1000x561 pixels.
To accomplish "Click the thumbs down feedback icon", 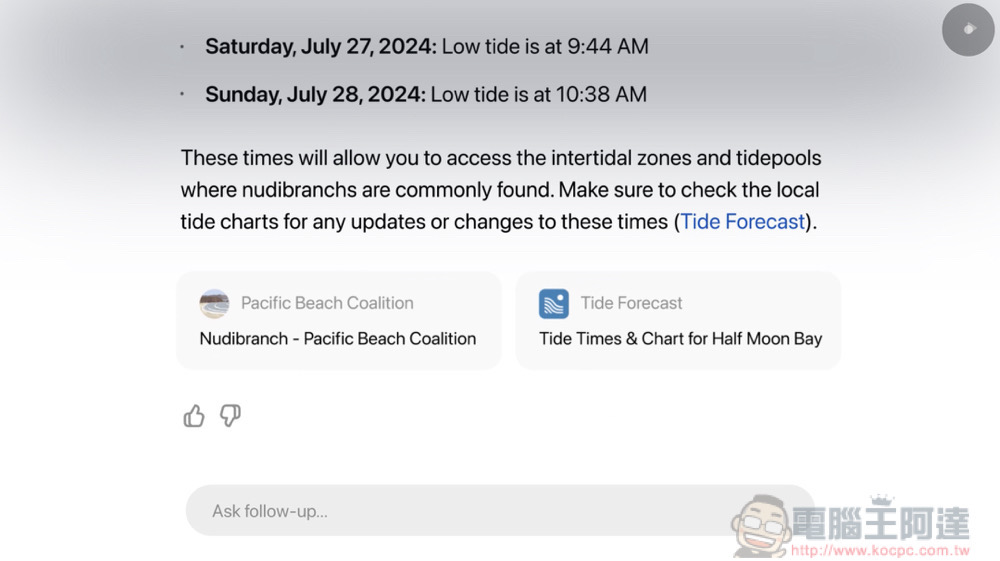I will click(230, 416).
